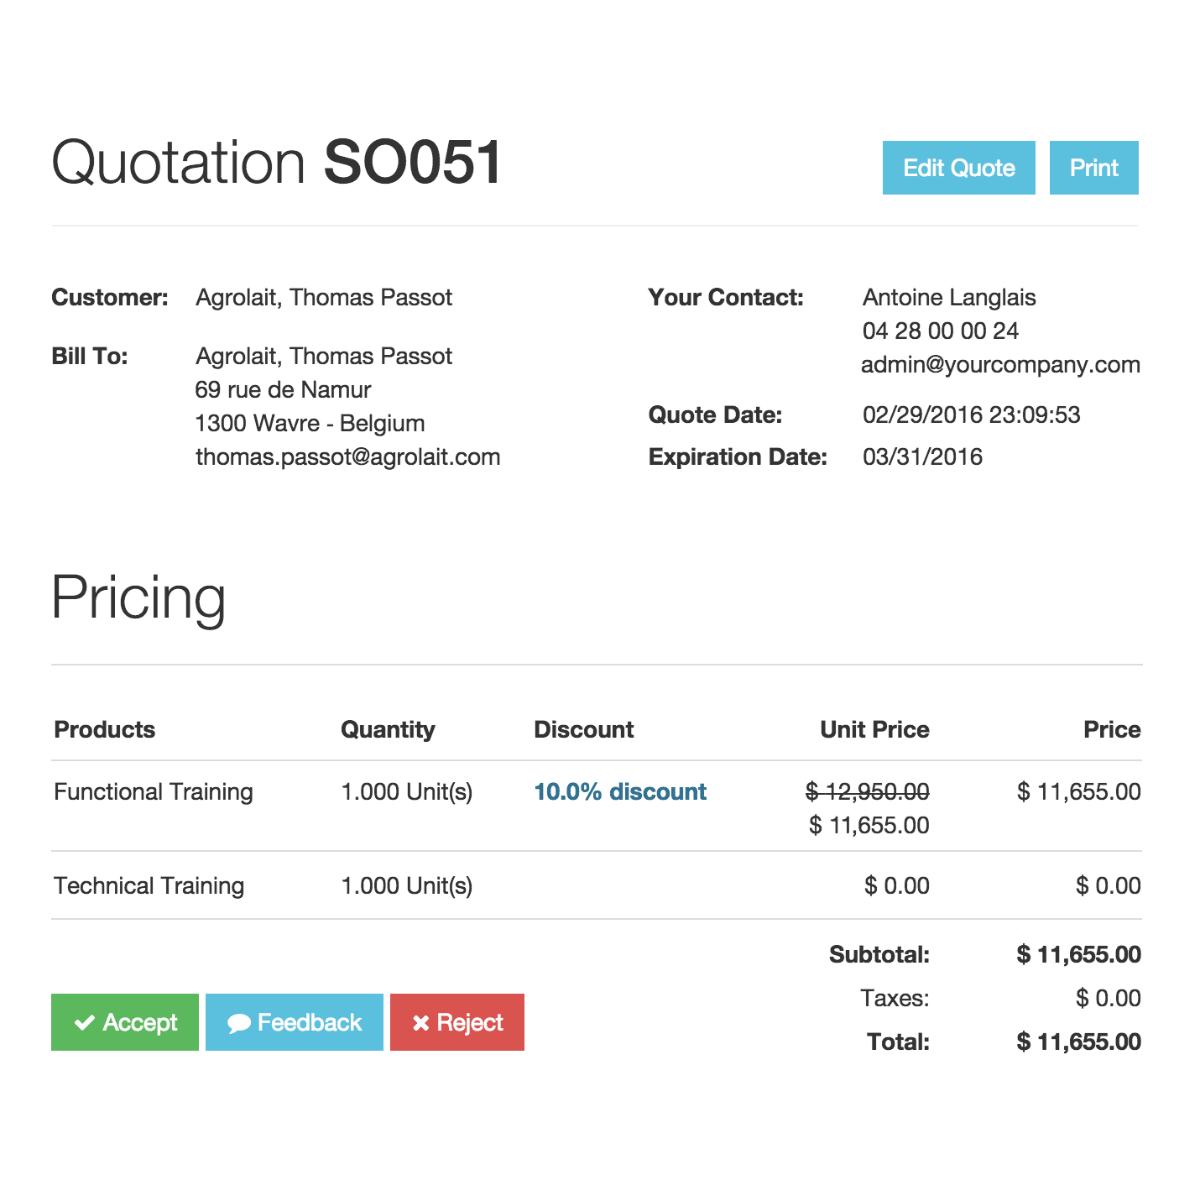The width and height of the screenshot is (1200, 1200).
Task: Click the Products column header
Action: [x=104, y=730]
